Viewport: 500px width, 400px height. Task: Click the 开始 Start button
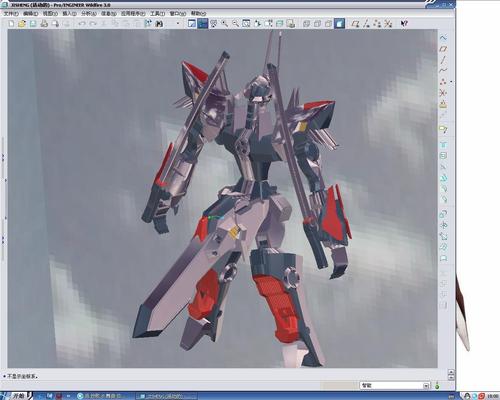pos(16,396)
